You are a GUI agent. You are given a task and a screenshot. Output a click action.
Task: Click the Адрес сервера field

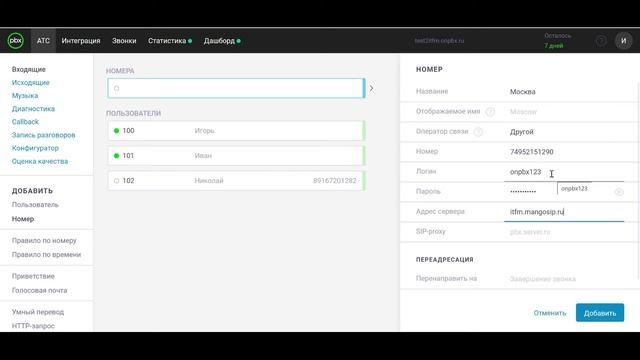564,212
